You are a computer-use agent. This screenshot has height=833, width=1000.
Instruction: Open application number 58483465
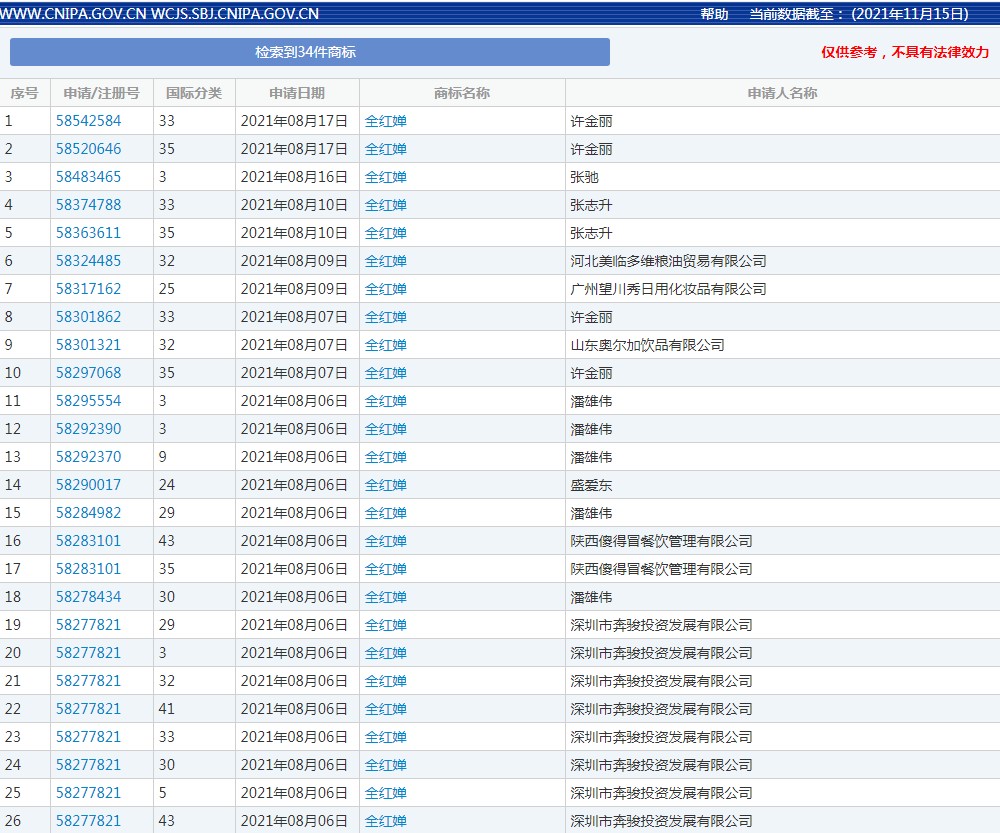(x=88, y=177)
